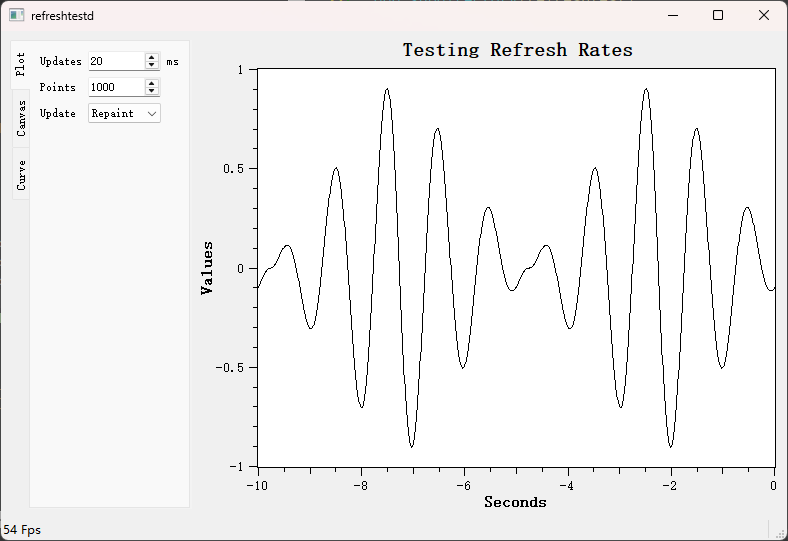Click the 54 Fps status bar text

[x=22, y=529]
